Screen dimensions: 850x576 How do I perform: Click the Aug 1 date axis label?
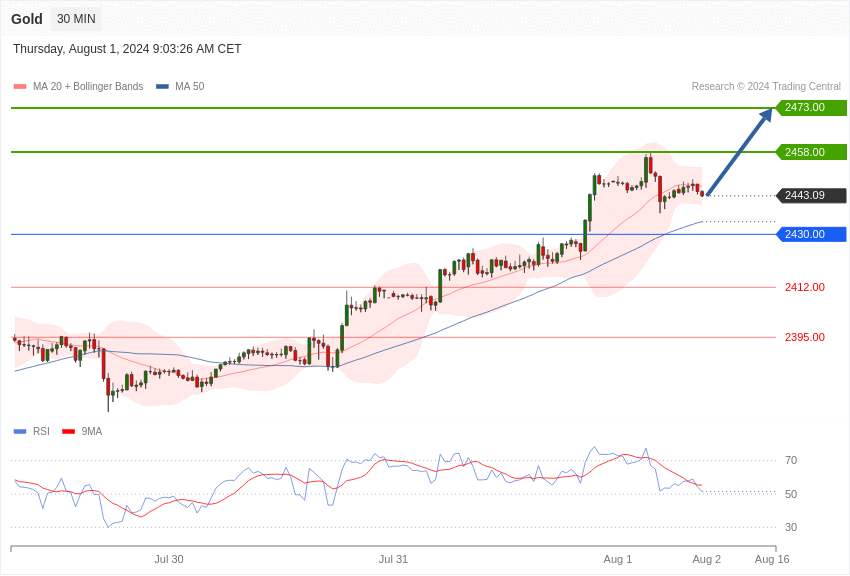(617, 559)
